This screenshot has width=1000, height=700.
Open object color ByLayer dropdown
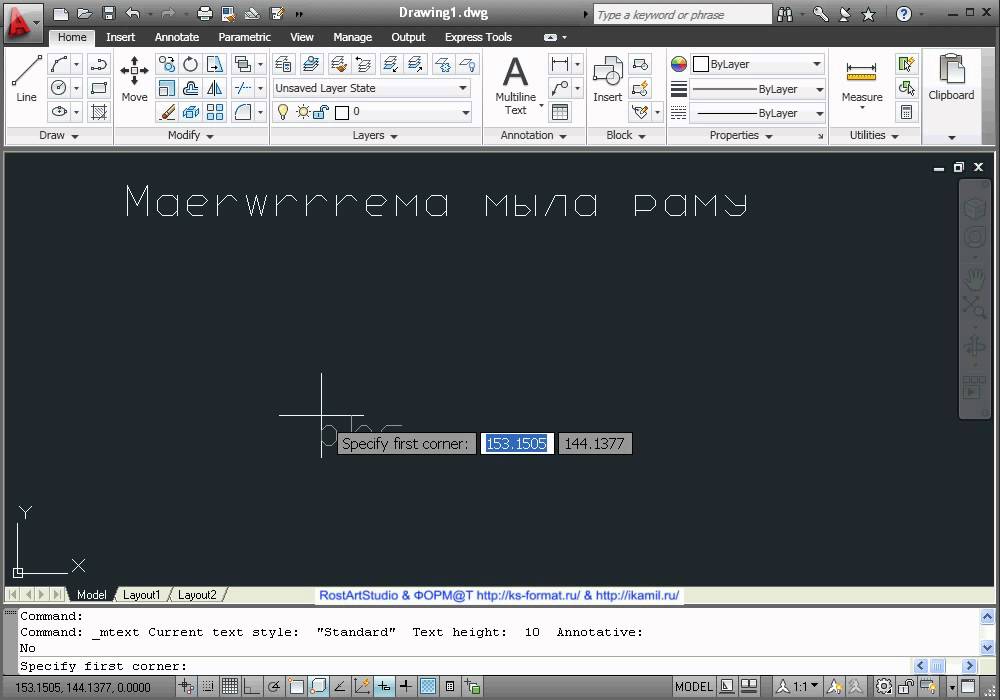[758, 64]
